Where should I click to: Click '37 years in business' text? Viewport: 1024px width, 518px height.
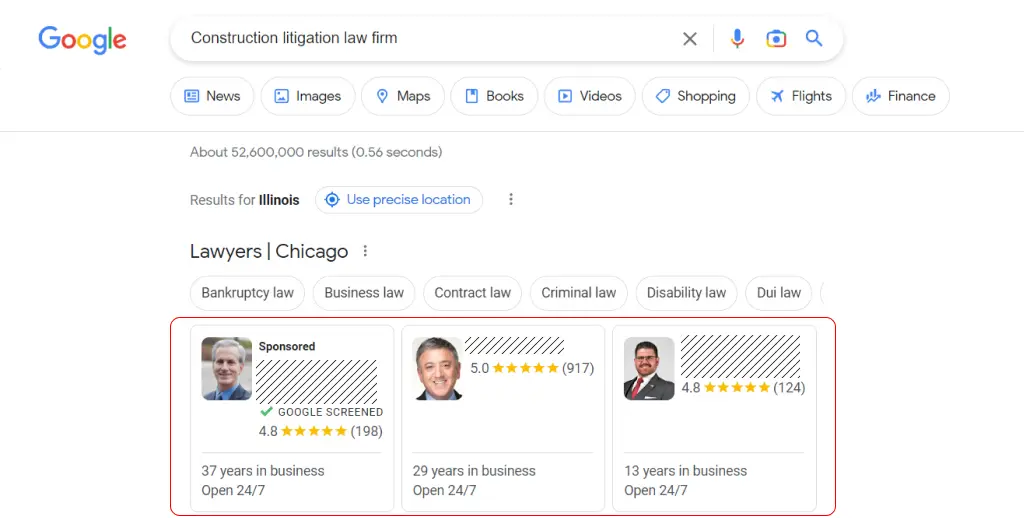[263, 471]
